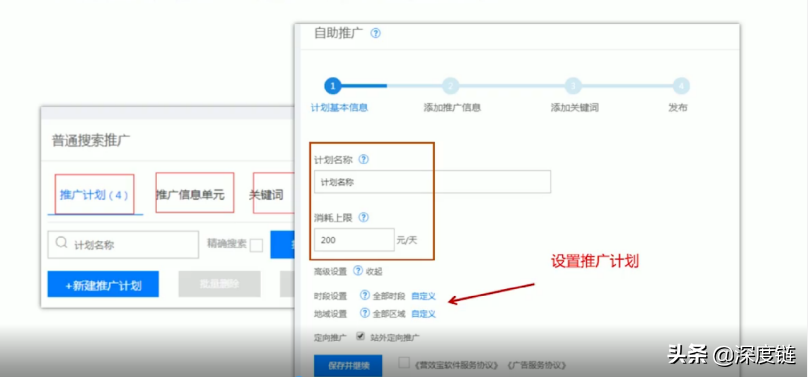Click help icon in 地域设置 row
This screenshot has width=808, height=377.
pos(365,313)
